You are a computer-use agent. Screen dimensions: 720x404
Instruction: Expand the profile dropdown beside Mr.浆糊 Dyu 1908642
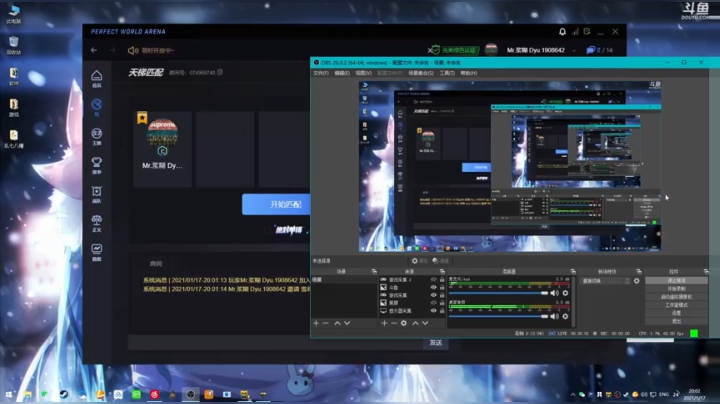tap(574, 50)
